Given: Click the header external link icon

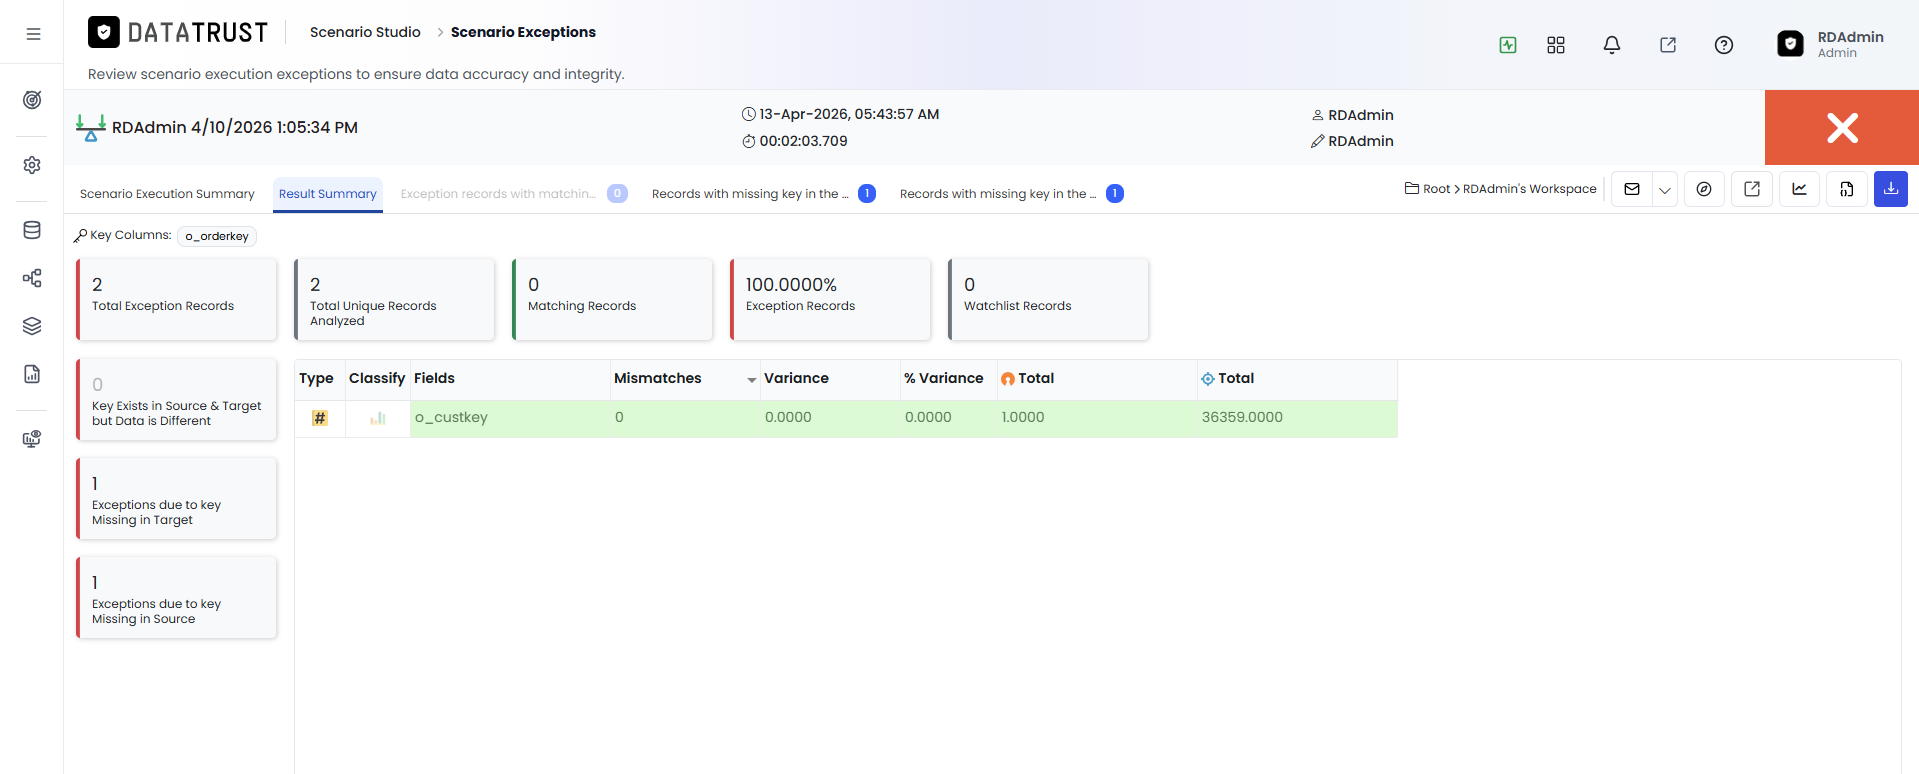Looking at the screenshot, I should [1668, 45].
